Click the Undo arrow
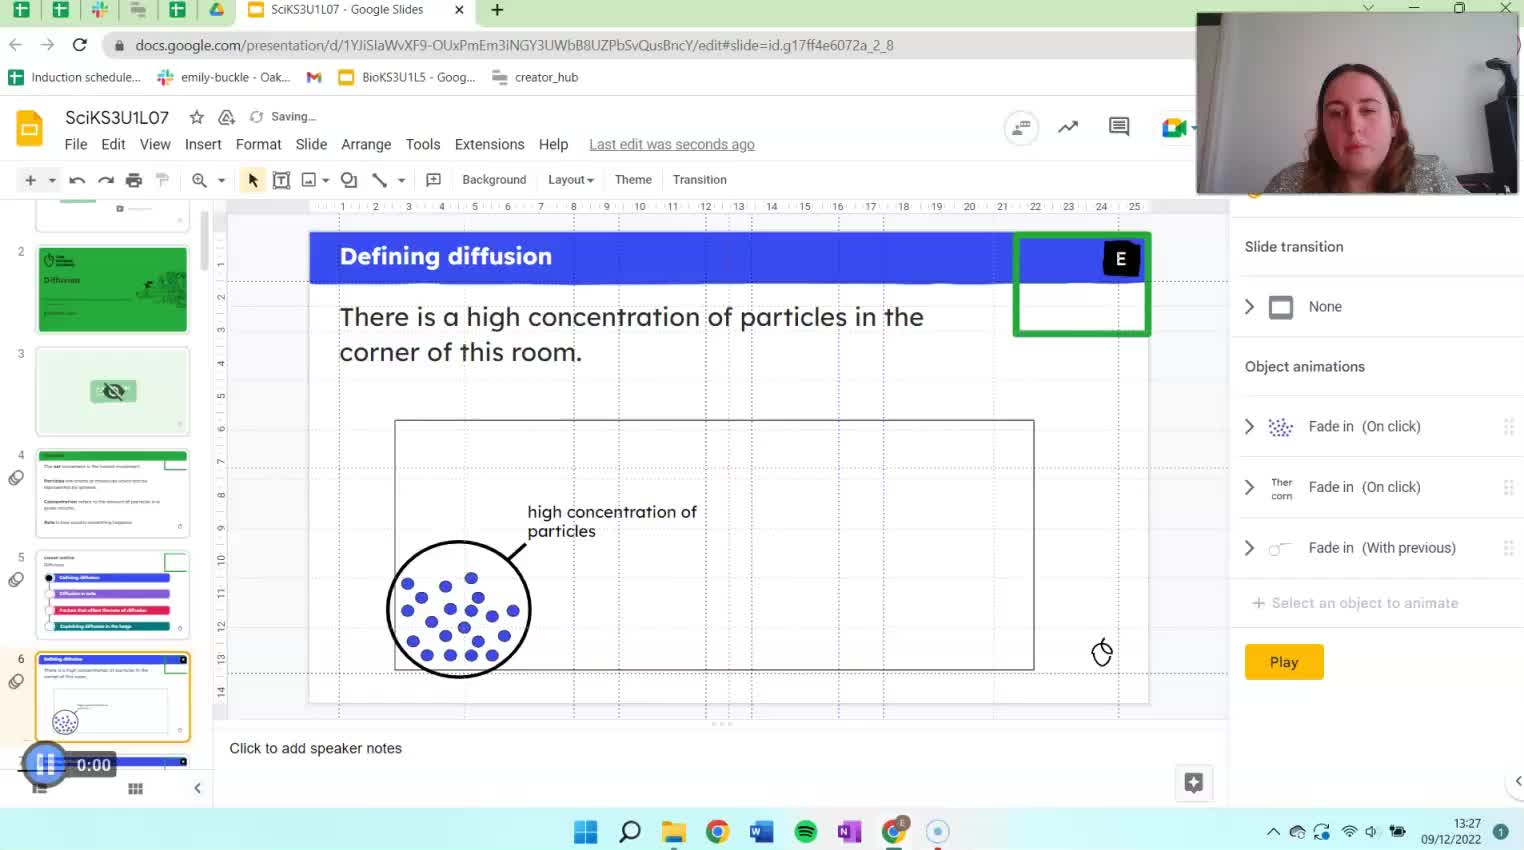1524x850 pixels. 78,180
